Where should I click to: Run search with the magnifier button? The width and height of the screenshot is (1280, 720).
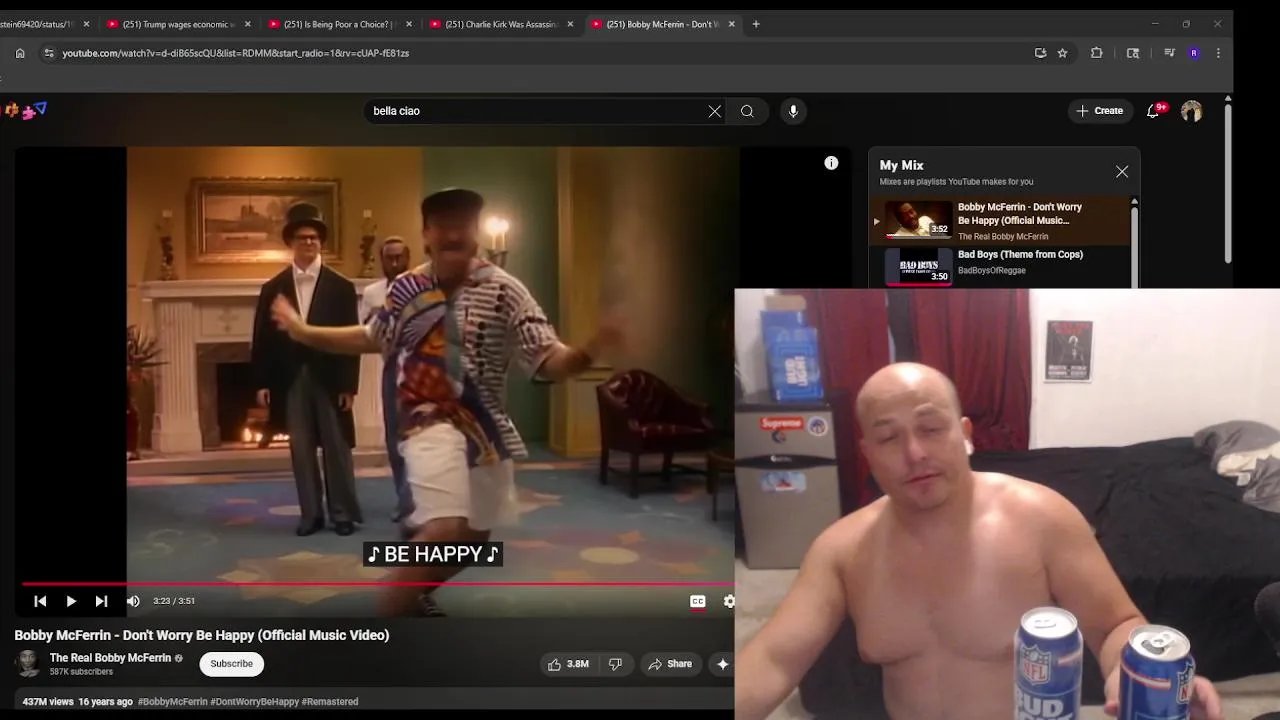click(747, 111)
